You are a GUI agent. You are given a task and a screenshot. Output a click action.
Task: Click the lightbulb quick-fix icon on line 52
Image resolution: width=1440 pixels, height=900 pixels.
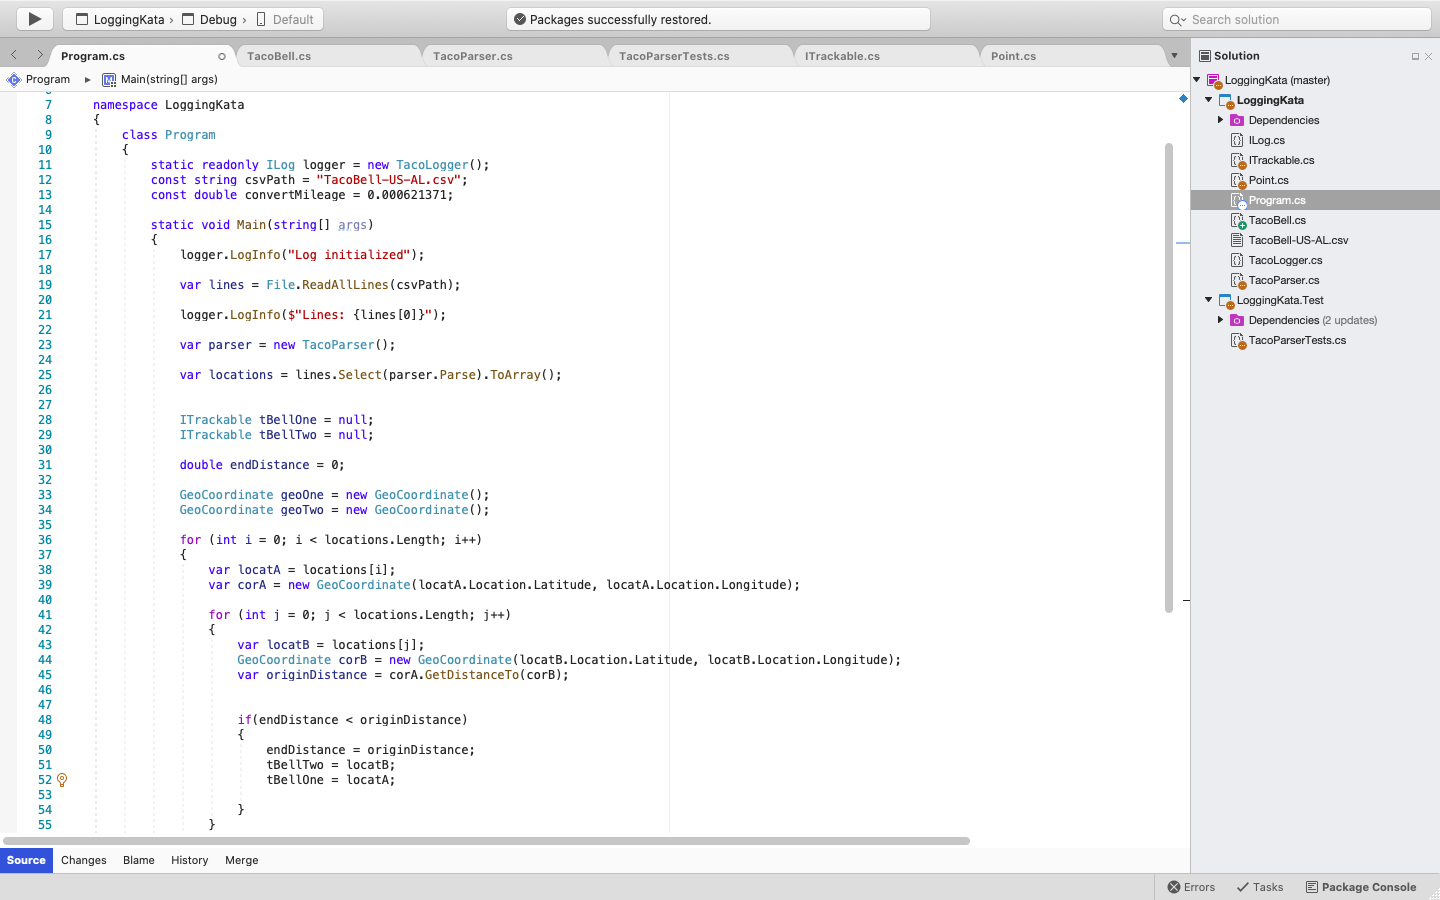pyautogui.click(x=62, y=780)
